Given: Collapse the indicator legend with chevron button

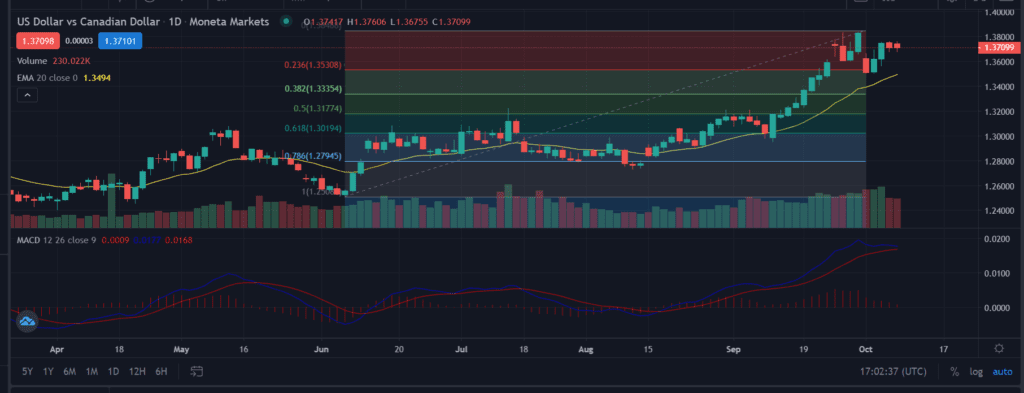Looking at the screenshot, I should pyautogui.click(x=27, y=95).
